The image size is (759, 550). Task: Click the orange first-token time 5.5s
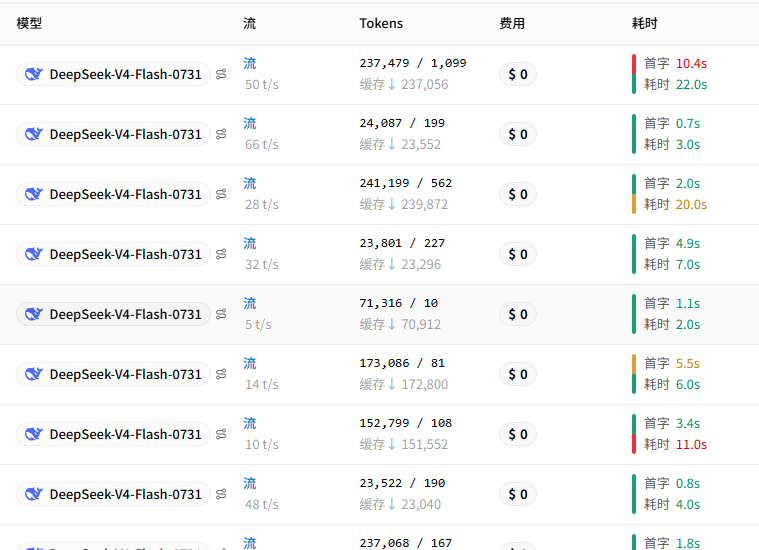688,364
